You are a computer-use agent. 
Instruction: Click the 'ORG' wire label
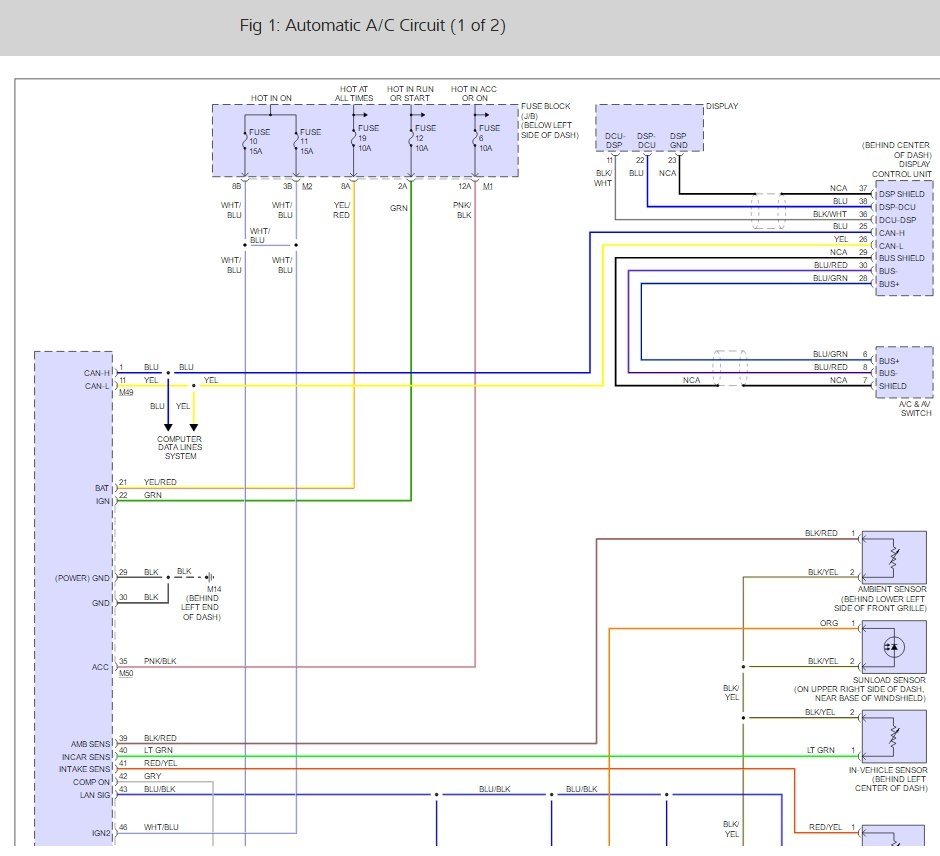coord(829,623)
